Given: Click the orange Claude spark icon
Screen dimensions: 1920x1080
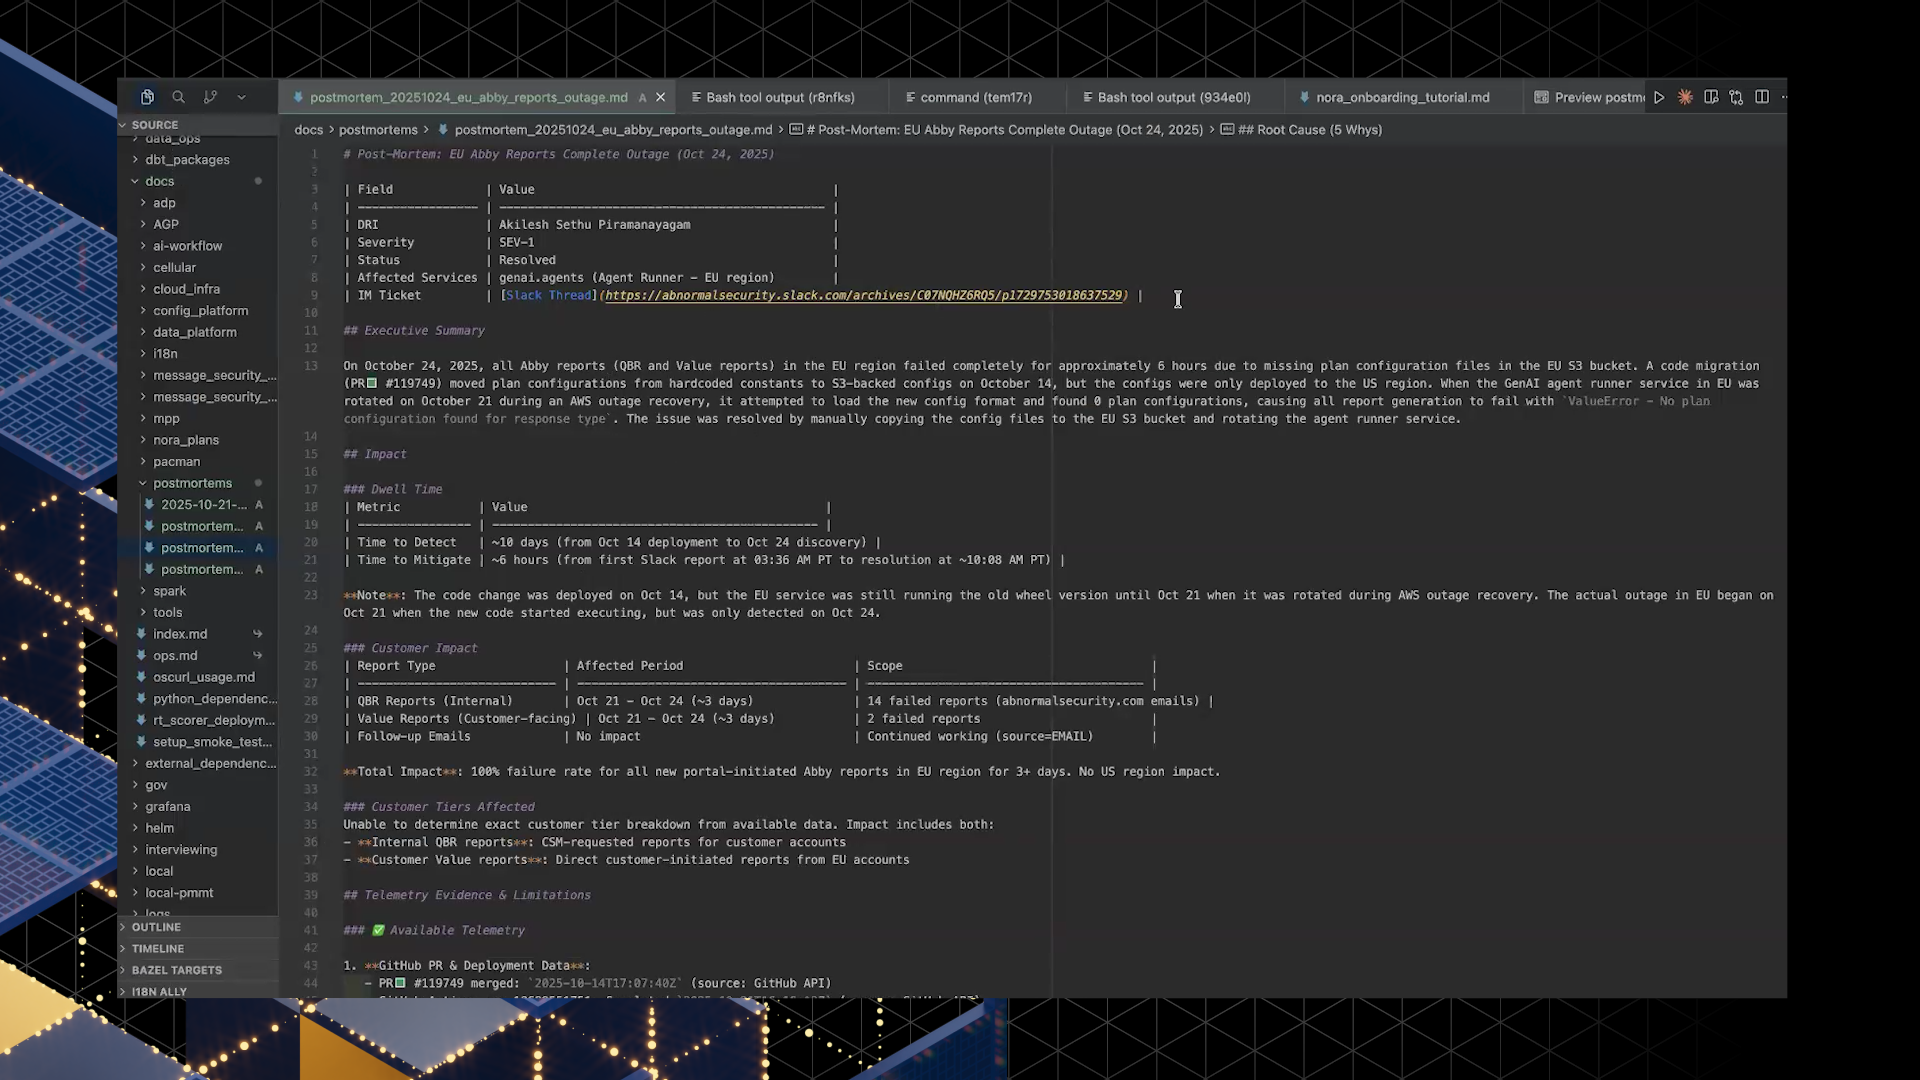Looking at the screenshot, I should (x=1685, y=97).
